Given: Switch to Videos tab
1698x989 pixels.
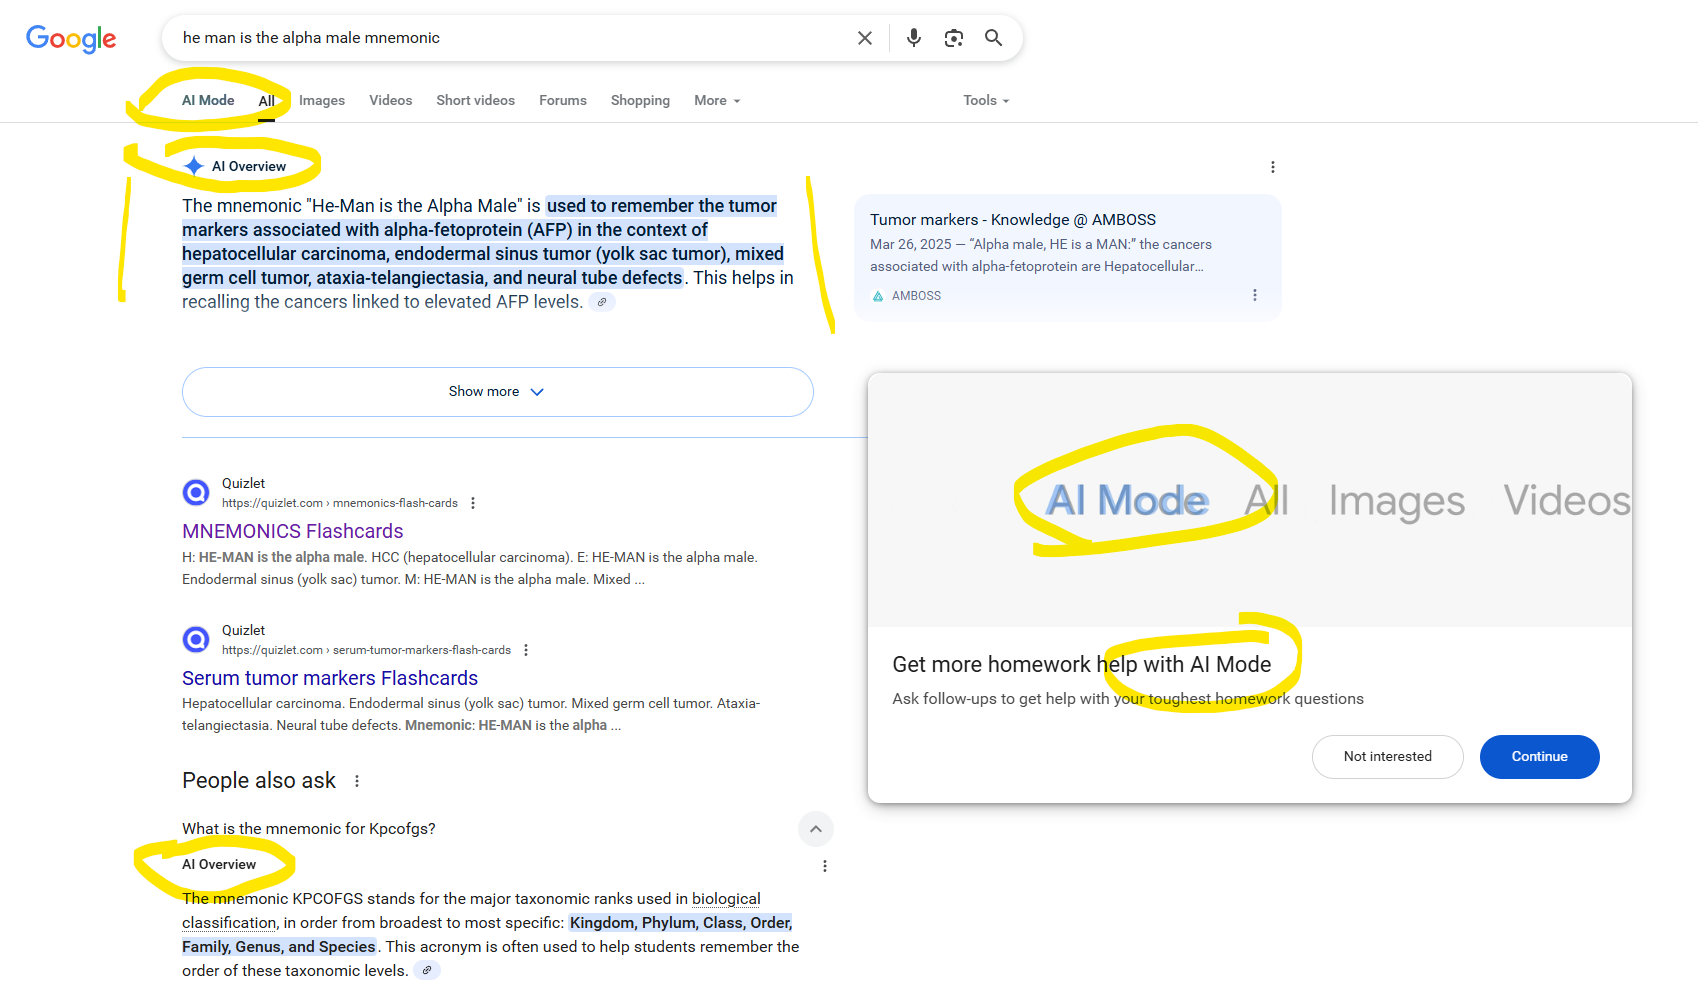Looking at the screenshot, I should (391, 100).
